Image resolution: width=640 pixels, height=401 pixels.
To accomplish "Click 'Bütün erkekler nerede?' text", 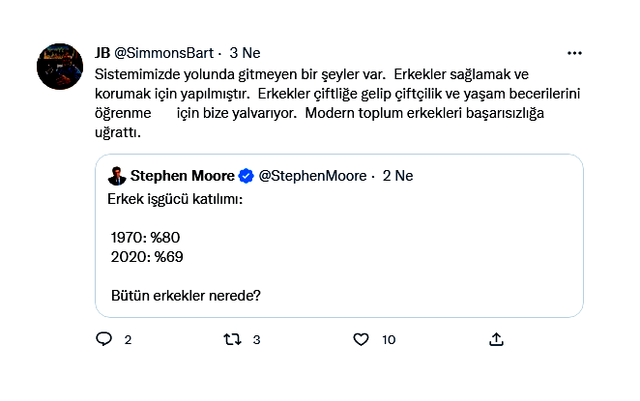I will [x=186, y=295].
